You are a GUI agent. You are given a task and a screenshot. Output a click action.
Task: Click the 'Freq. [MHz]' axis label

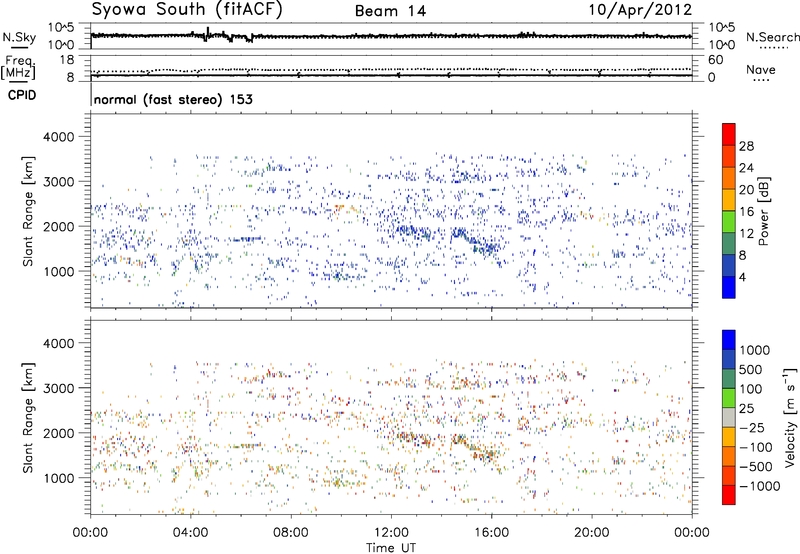coord(18,68)
